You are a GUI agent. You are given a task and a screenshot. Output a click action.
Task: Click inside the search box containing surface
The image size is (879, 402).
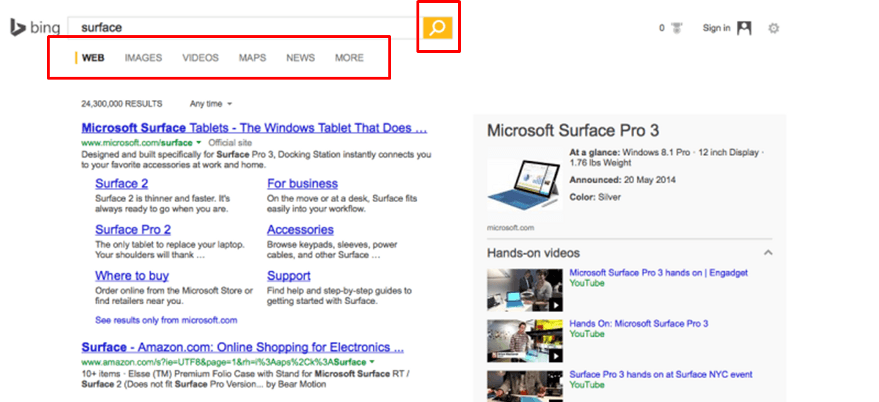[x=245, y=27]
